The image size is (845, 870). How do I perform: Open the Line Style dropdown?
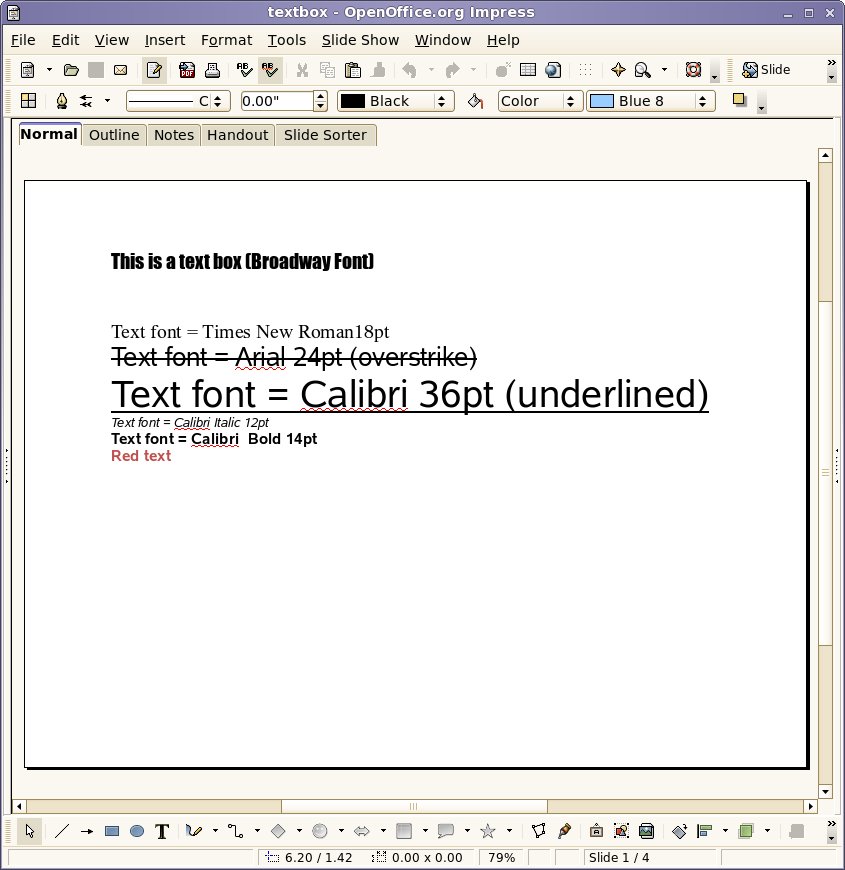(x=178, y=101)
